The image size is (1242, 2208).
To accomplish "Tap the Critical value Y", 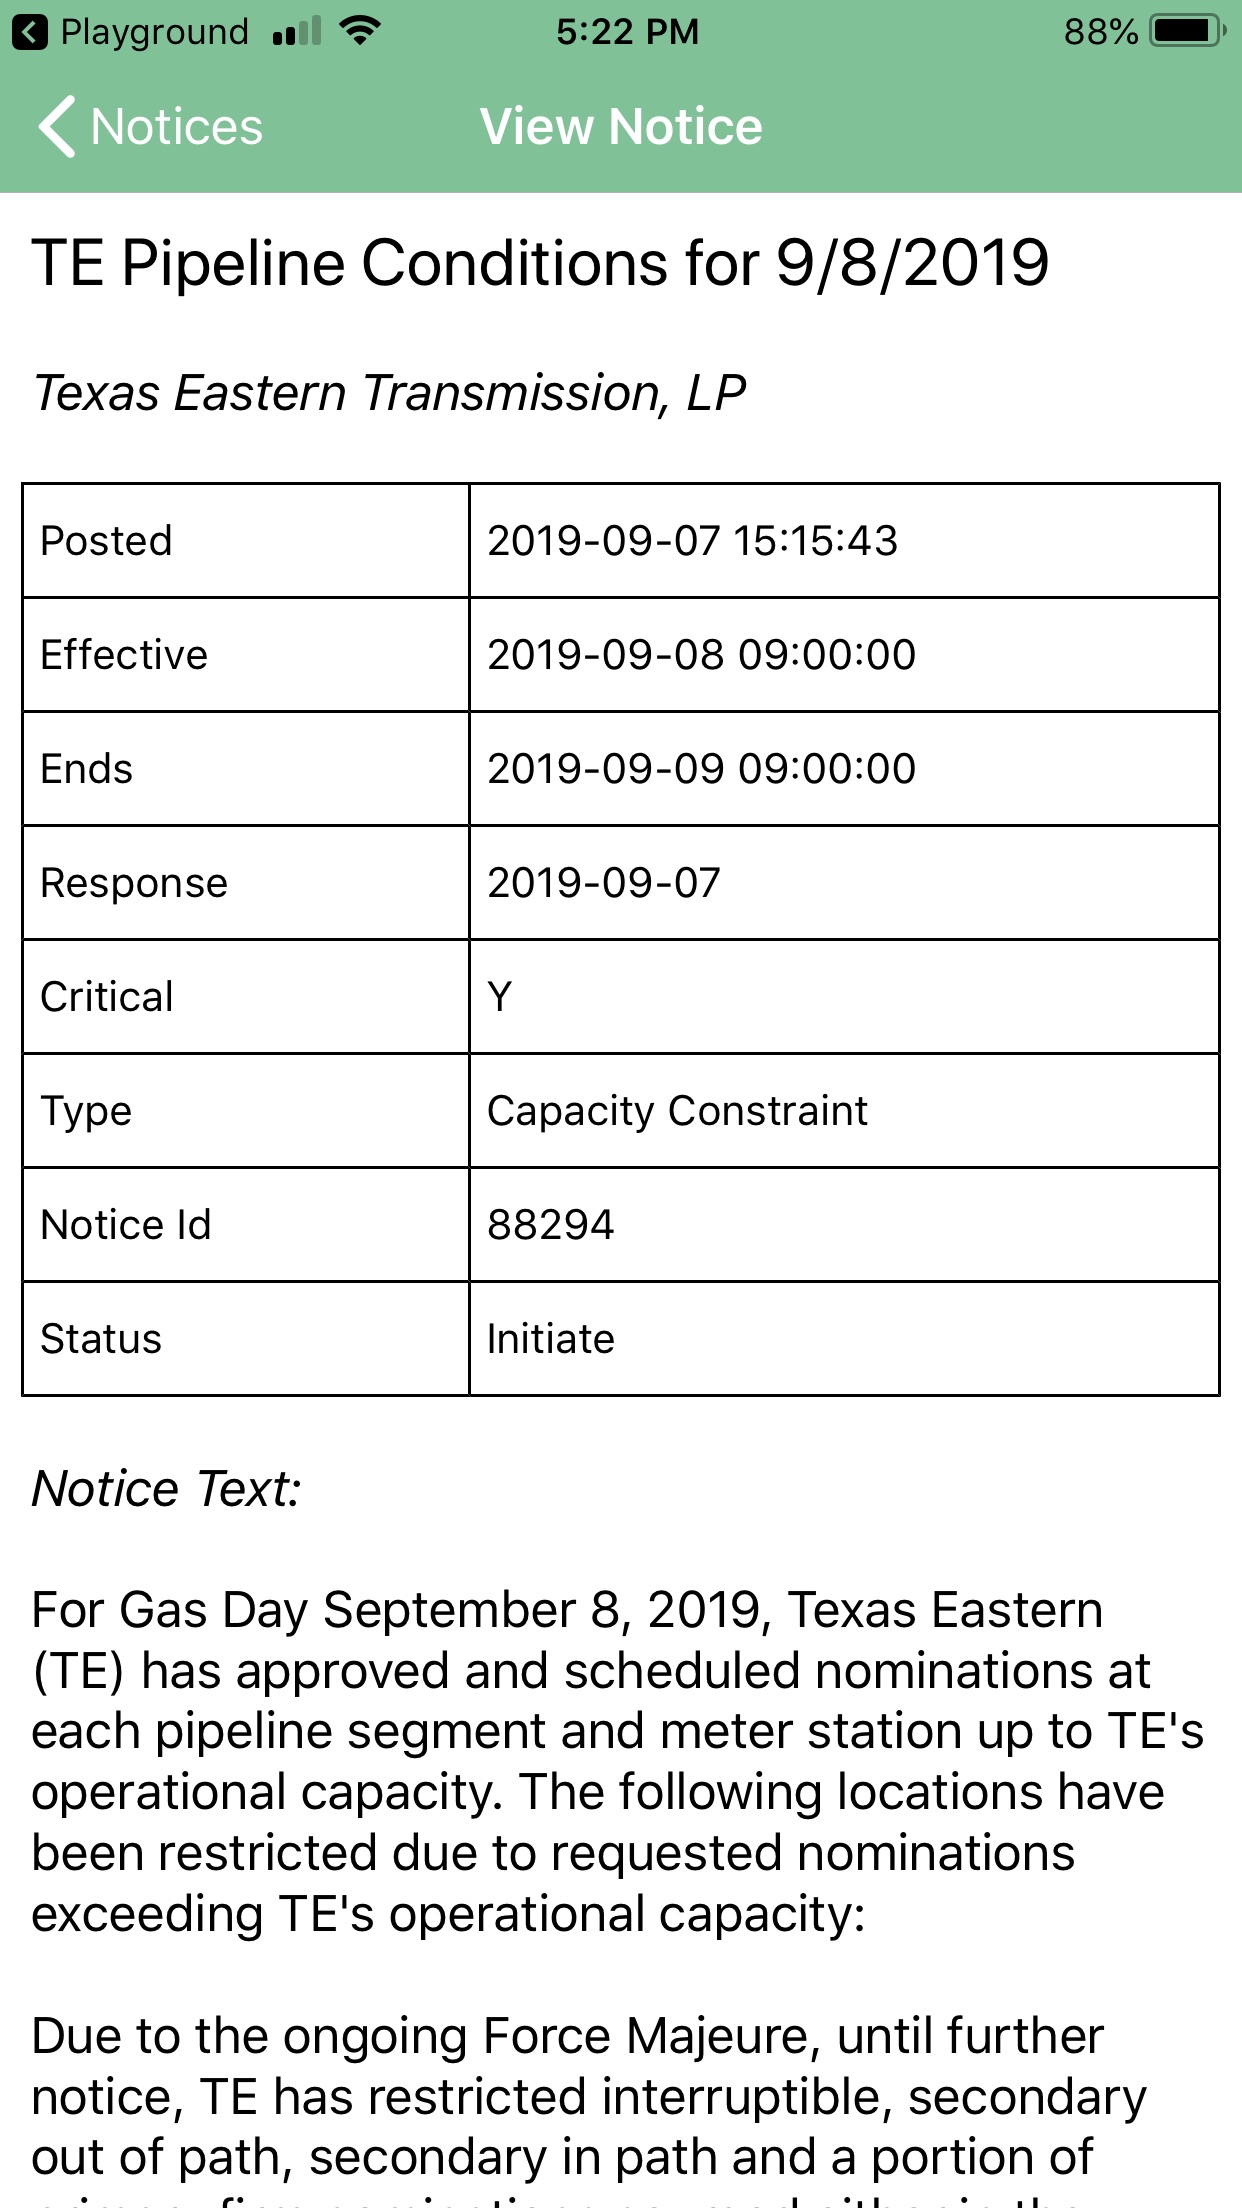I will click(x=500, y=997).
